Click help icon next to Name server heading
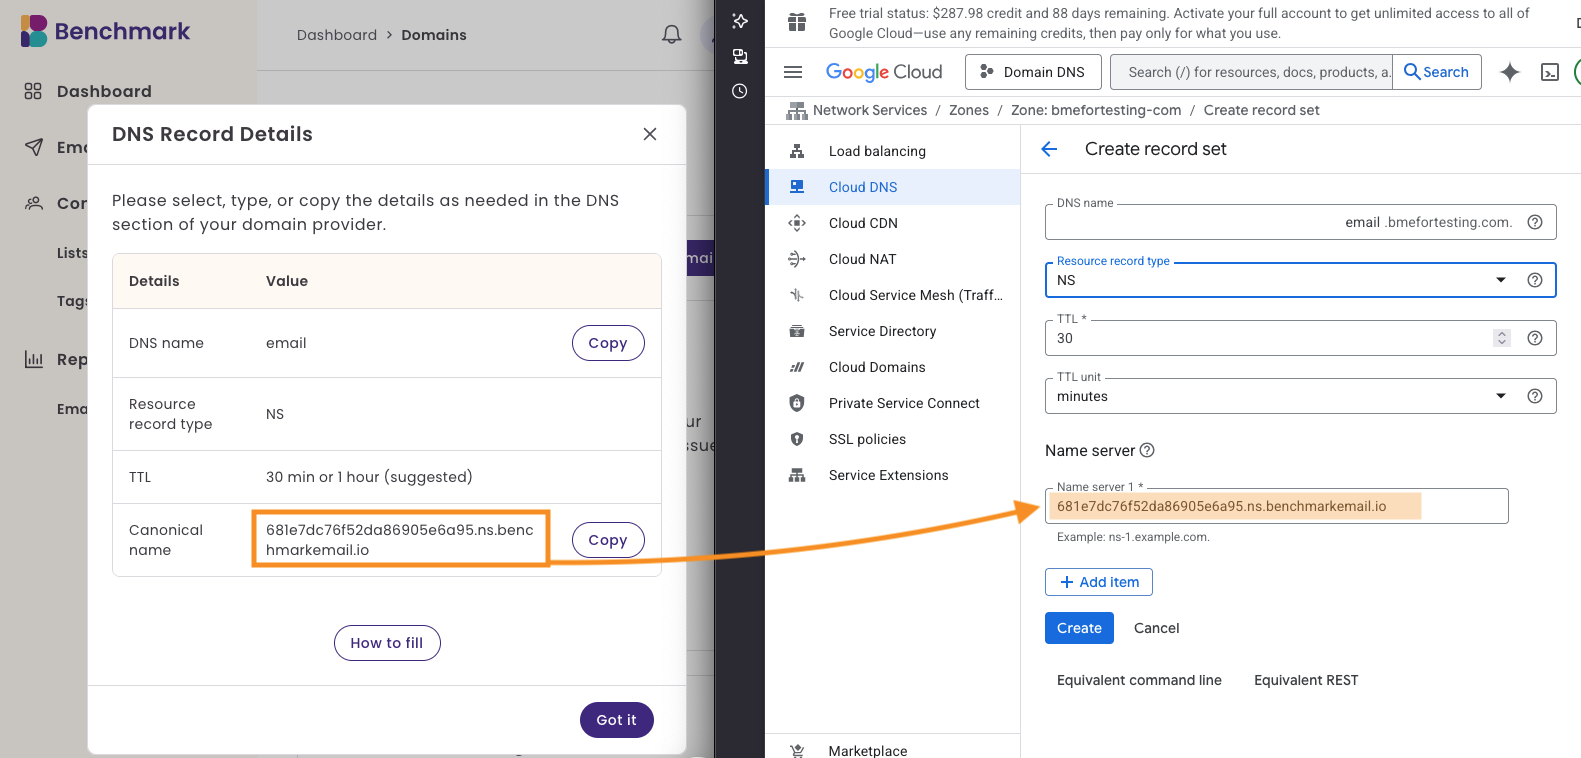 click(1147, 450)
